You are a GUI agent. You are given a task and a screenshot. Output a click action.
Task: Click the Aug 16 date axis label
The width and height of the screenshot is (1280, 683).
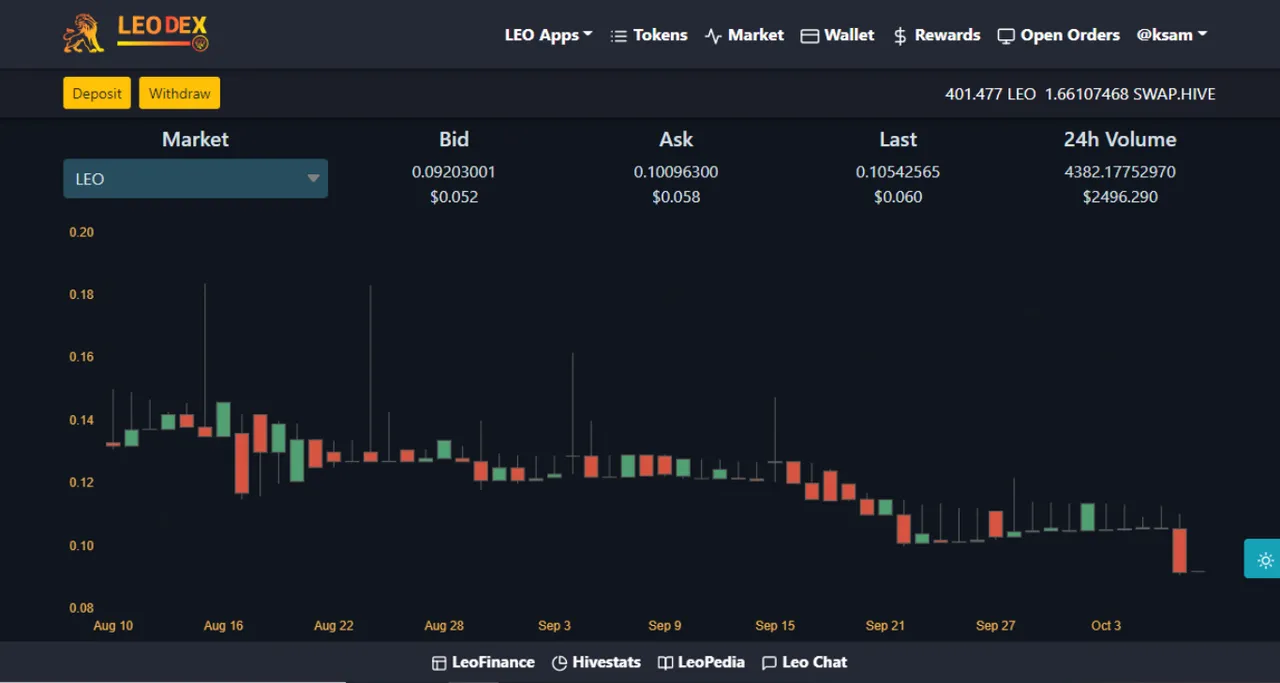[x=223, y=626]
